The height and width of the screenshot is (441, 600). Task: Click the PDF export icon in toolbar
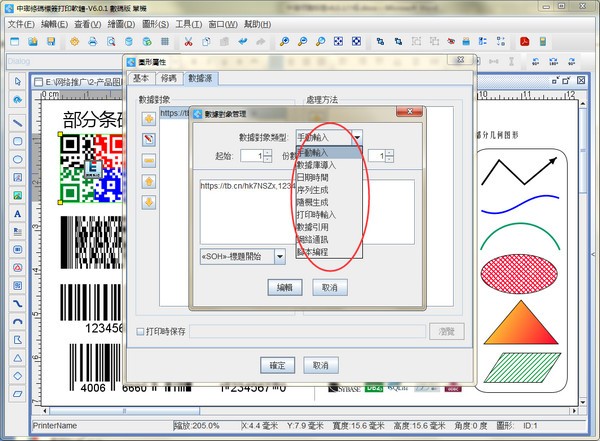(522, 42)
